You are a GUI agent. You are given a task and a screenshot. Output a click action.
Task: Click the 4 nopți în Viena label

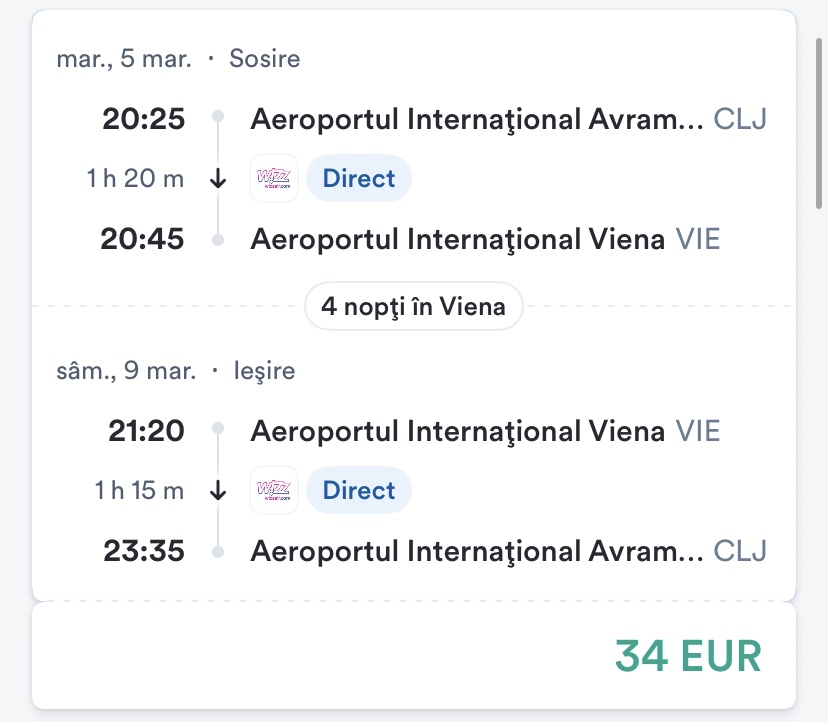click(x=413, y=306)
